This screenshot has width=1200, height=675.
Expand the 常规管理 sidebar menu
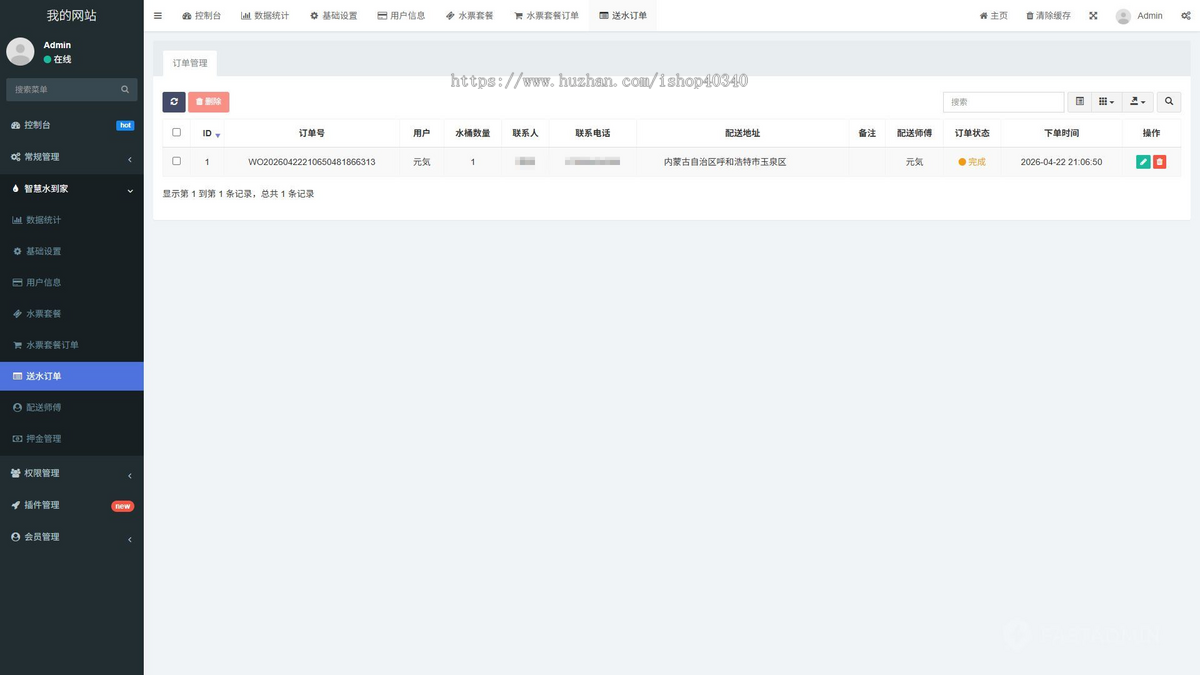(x=72, y=157)
